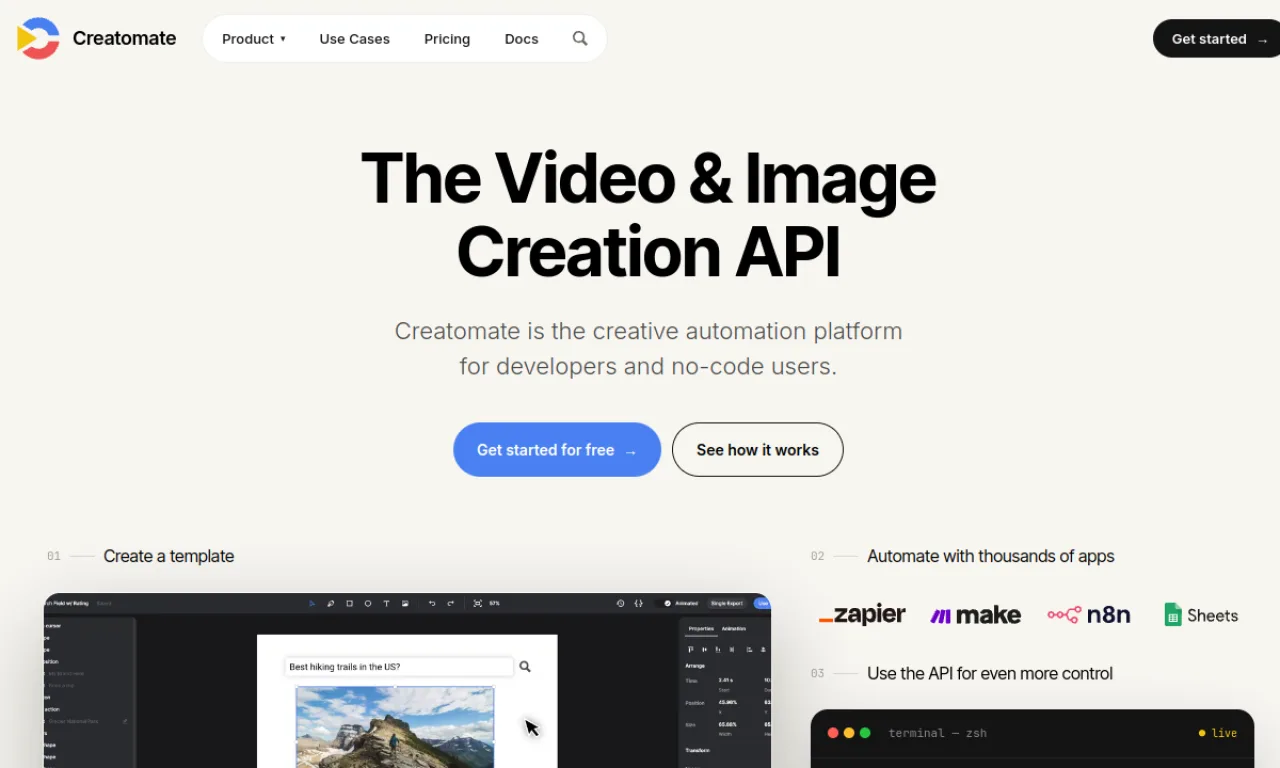The width and height of the screenshot is (1280, 768).
Task: Click 'Use the API for even more control'
Action: [x=990, y=673]
